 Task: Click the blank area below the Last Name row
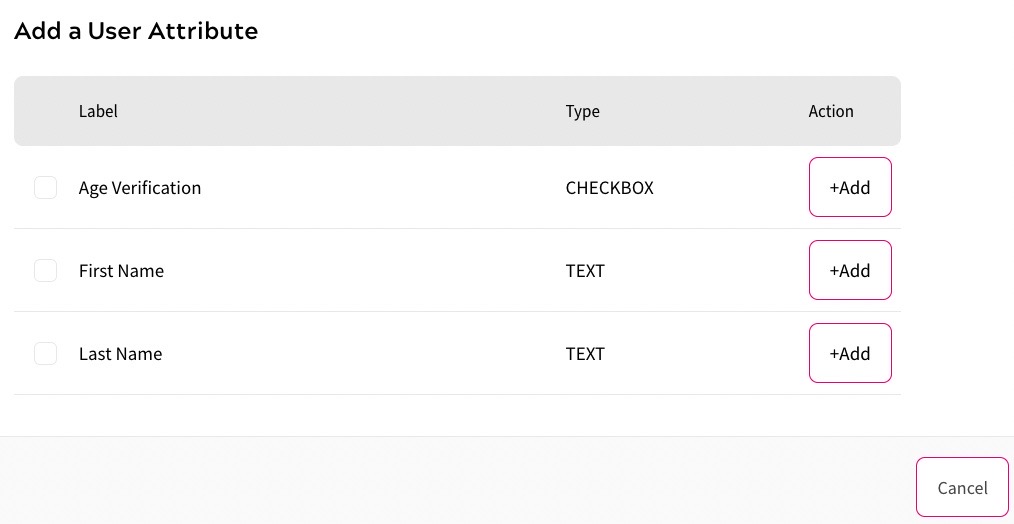pos(450,415)
